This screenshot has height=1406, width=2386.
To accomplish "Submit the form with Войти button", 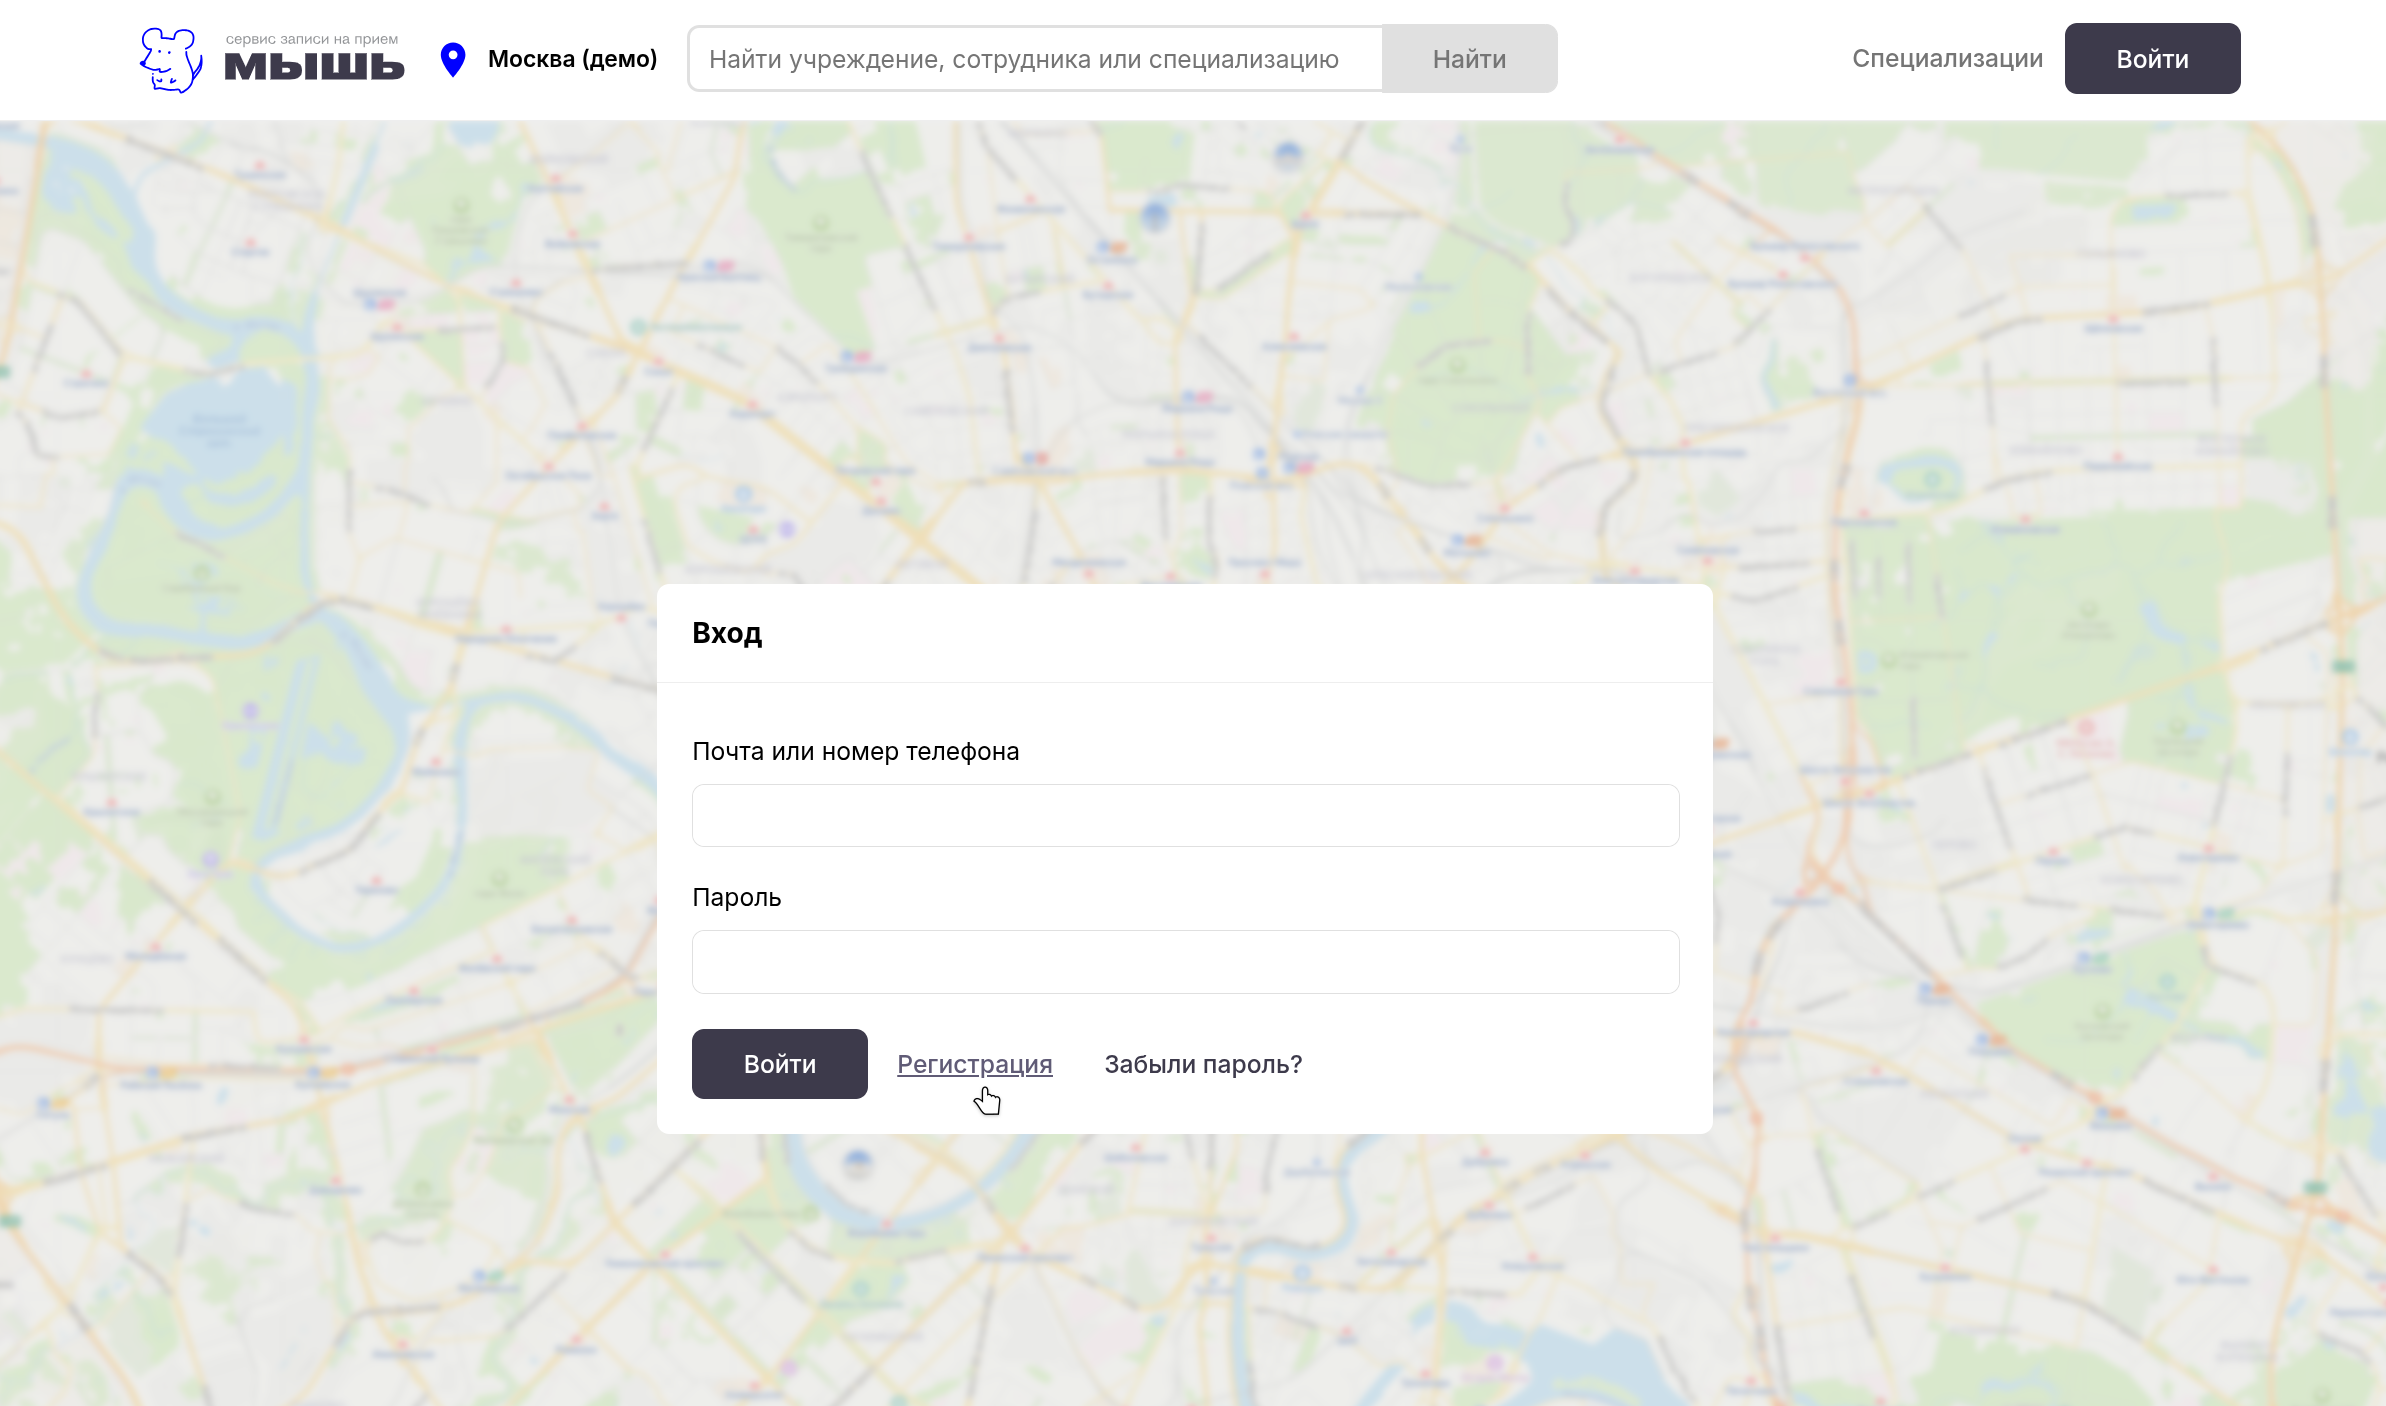I will pos(779,1064).
